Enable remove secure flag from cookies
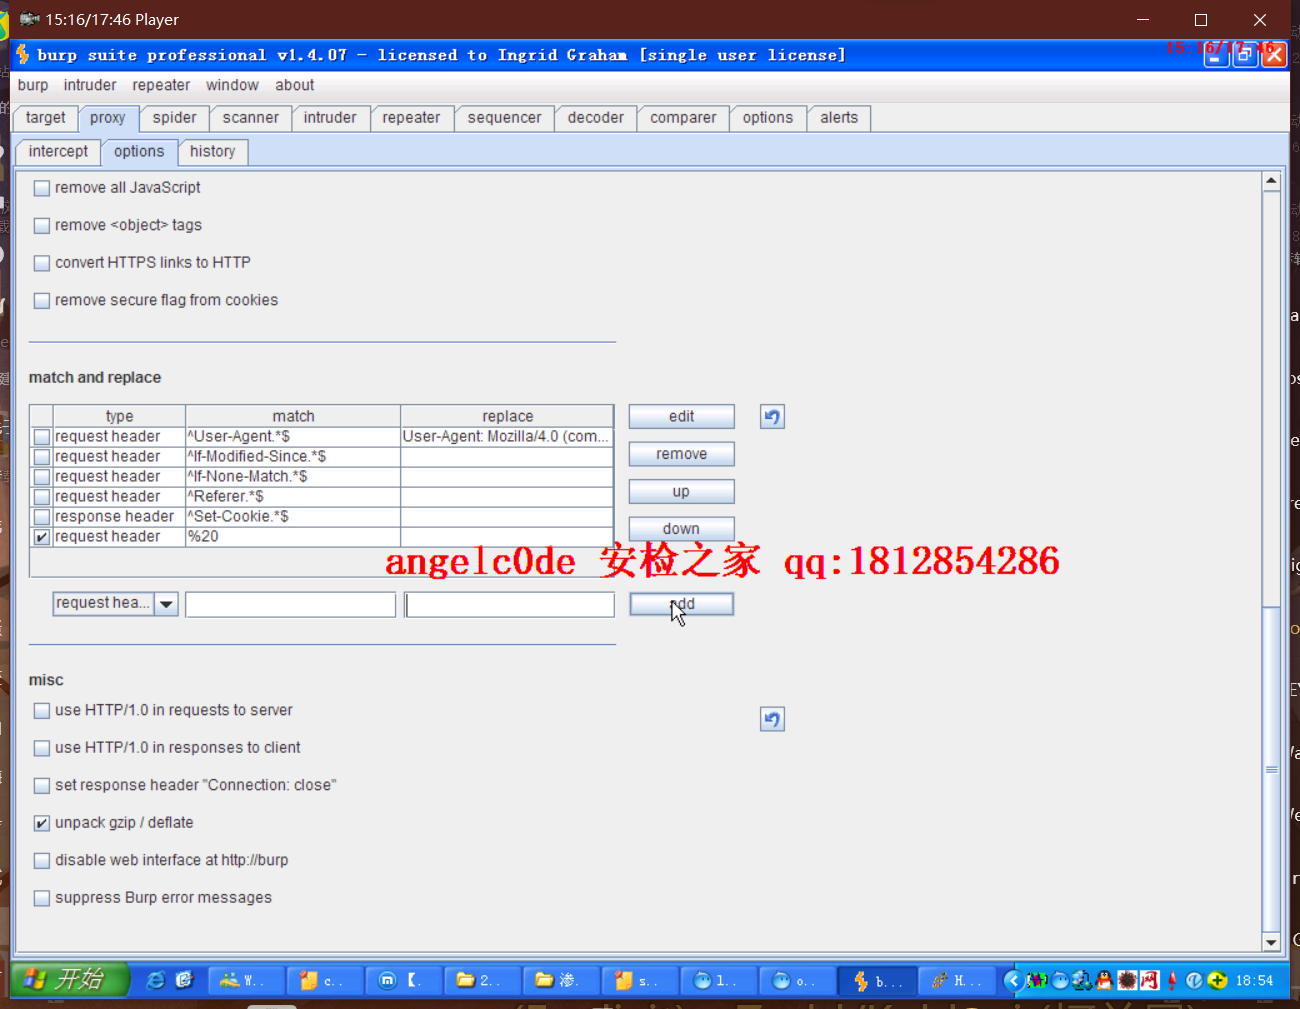 pos(42,301)
